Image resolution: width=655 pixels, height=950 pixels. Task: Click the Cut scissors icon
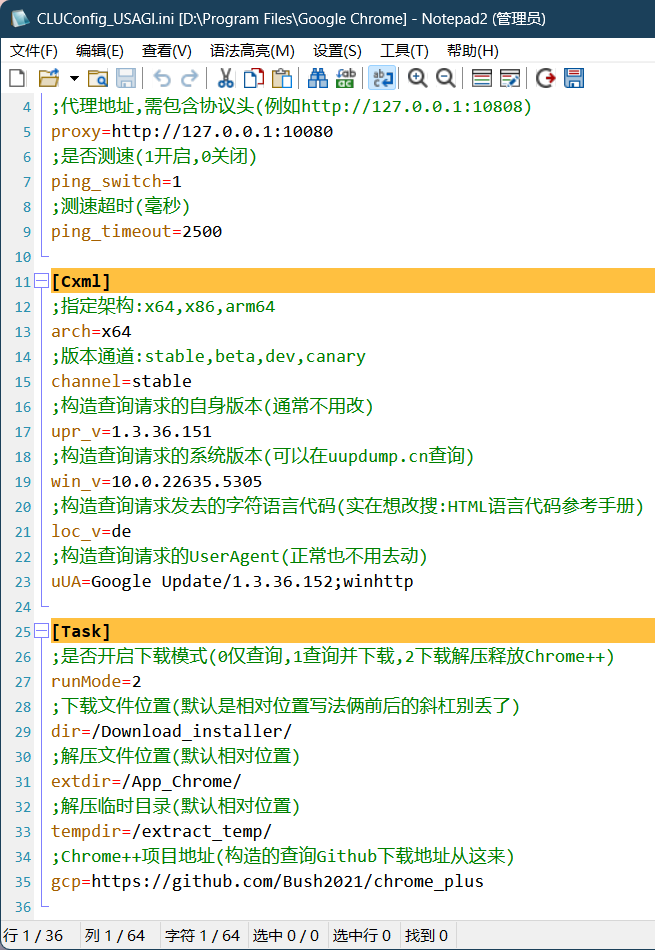[x=225, y=78]
